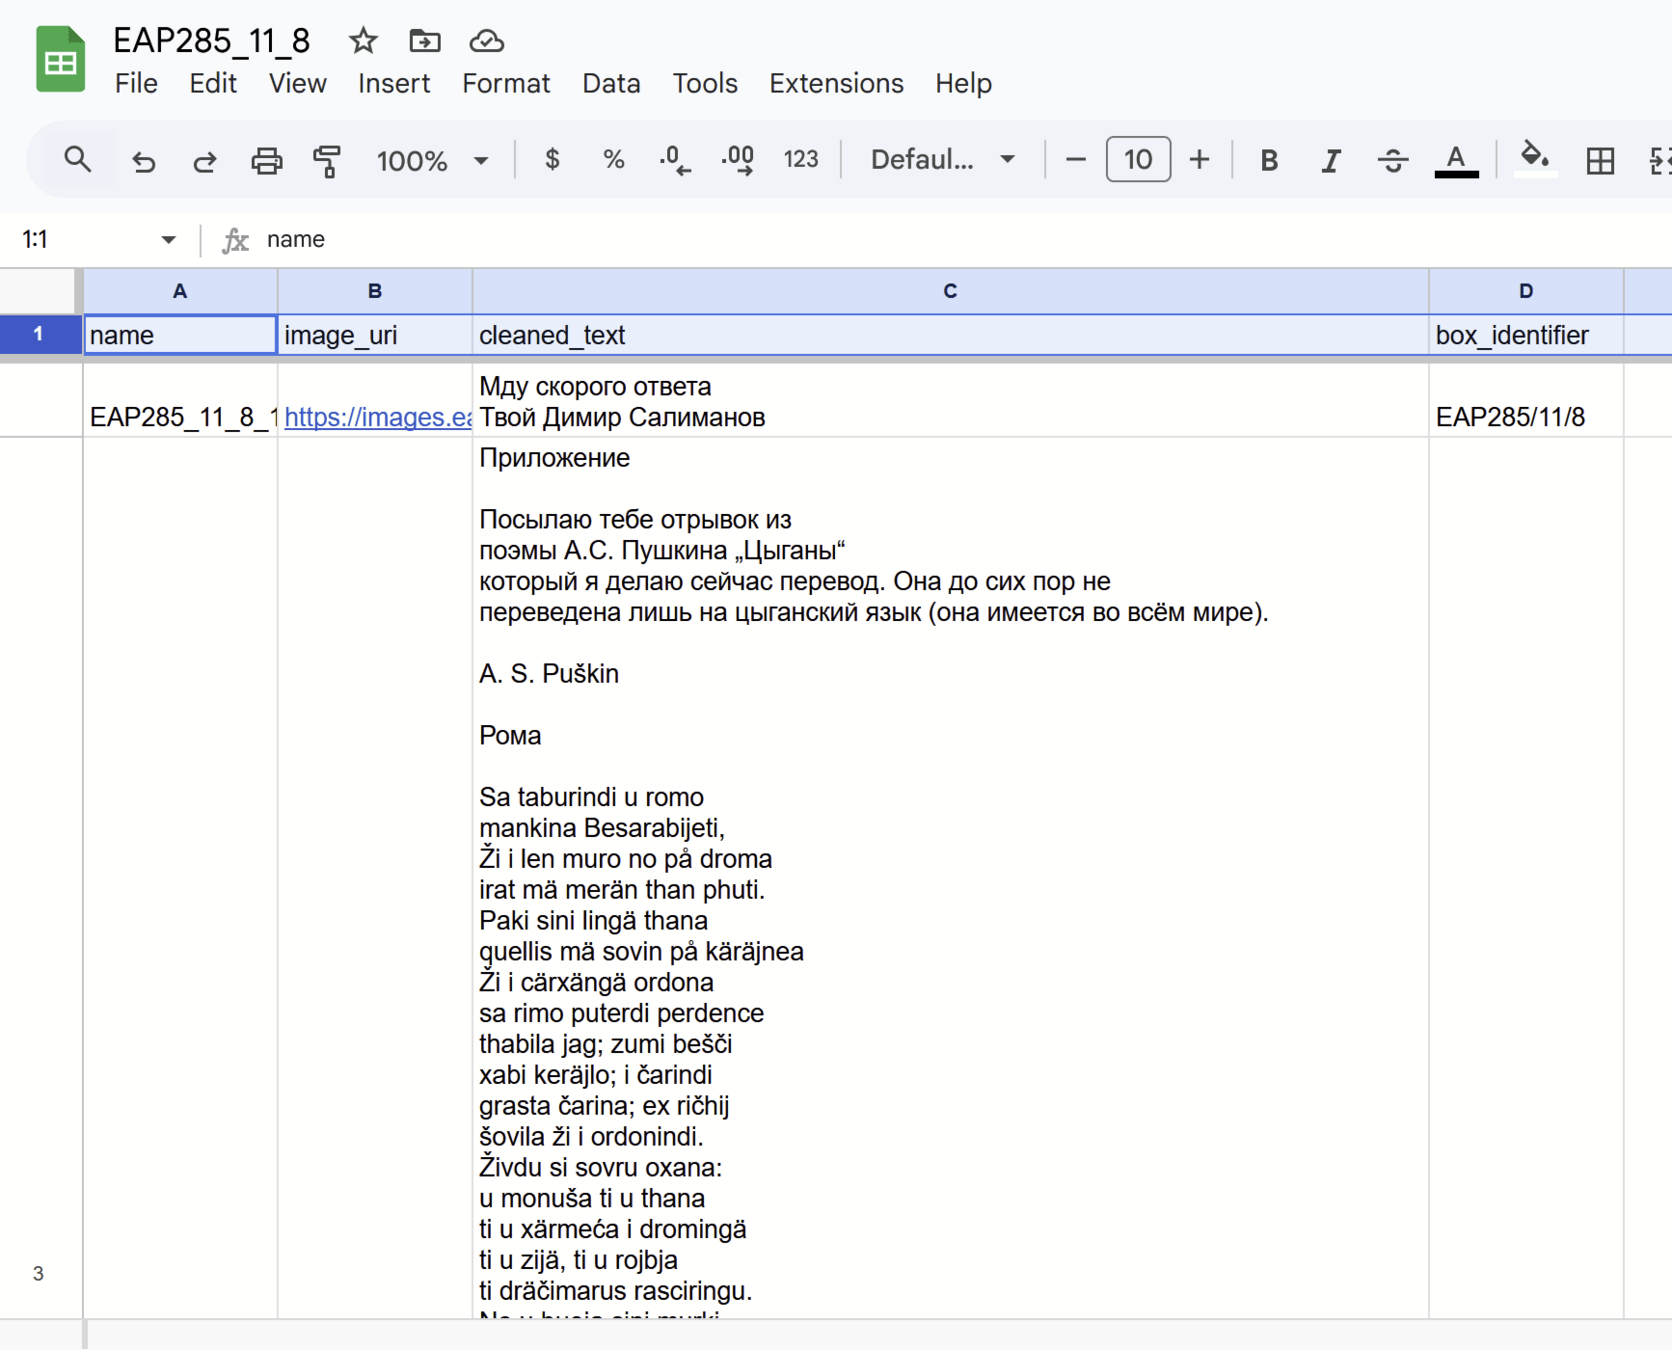Open the https://images.ea link
Screen dimensions: 1672x1350
tap(377, 417)
